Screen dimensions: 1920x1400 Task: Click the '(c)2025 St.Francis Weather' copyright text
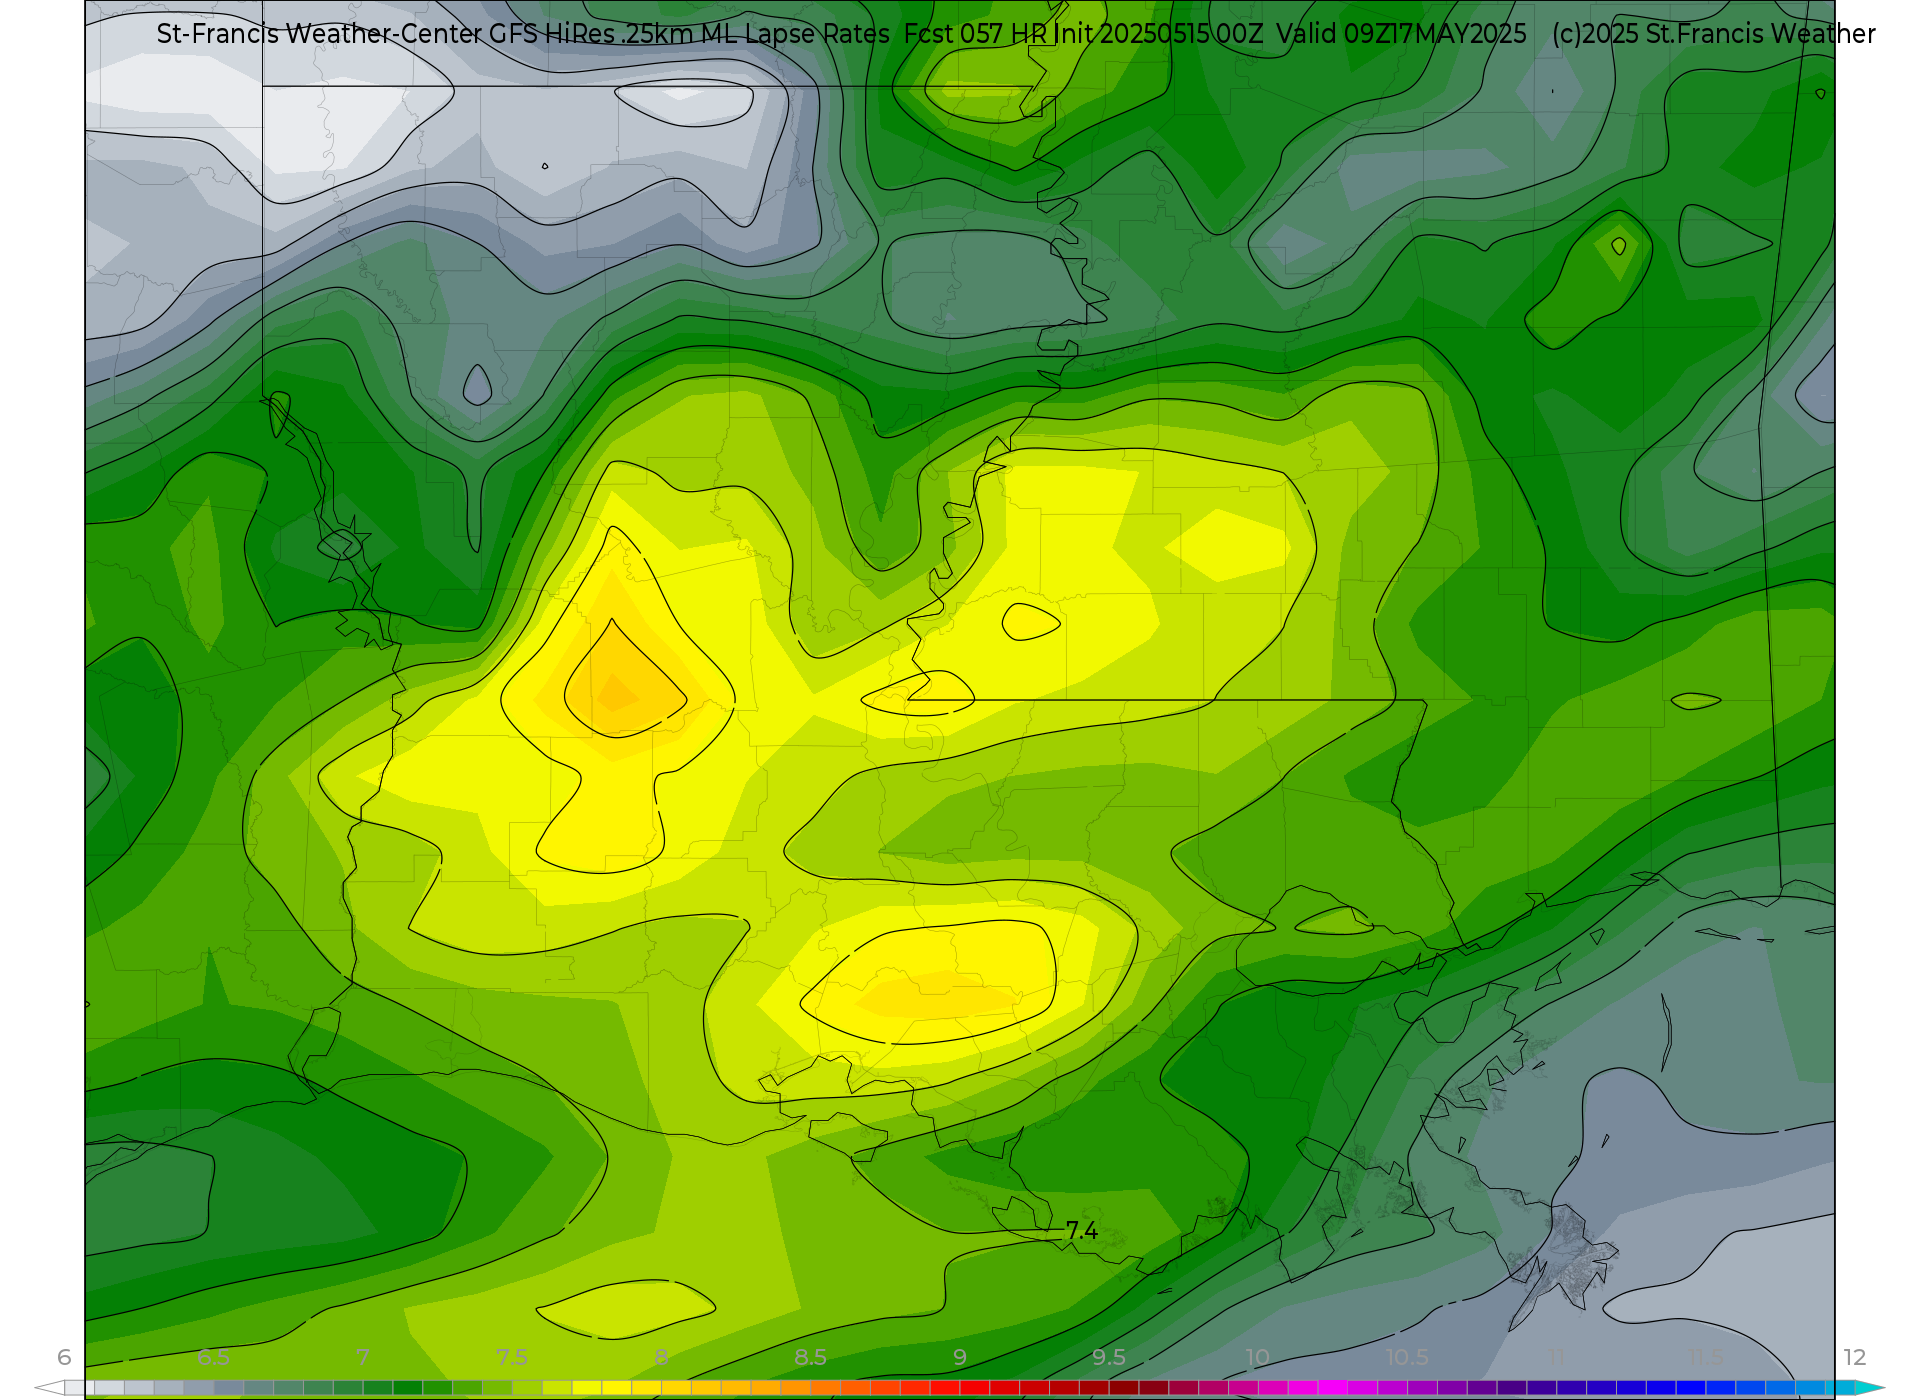1713,34
